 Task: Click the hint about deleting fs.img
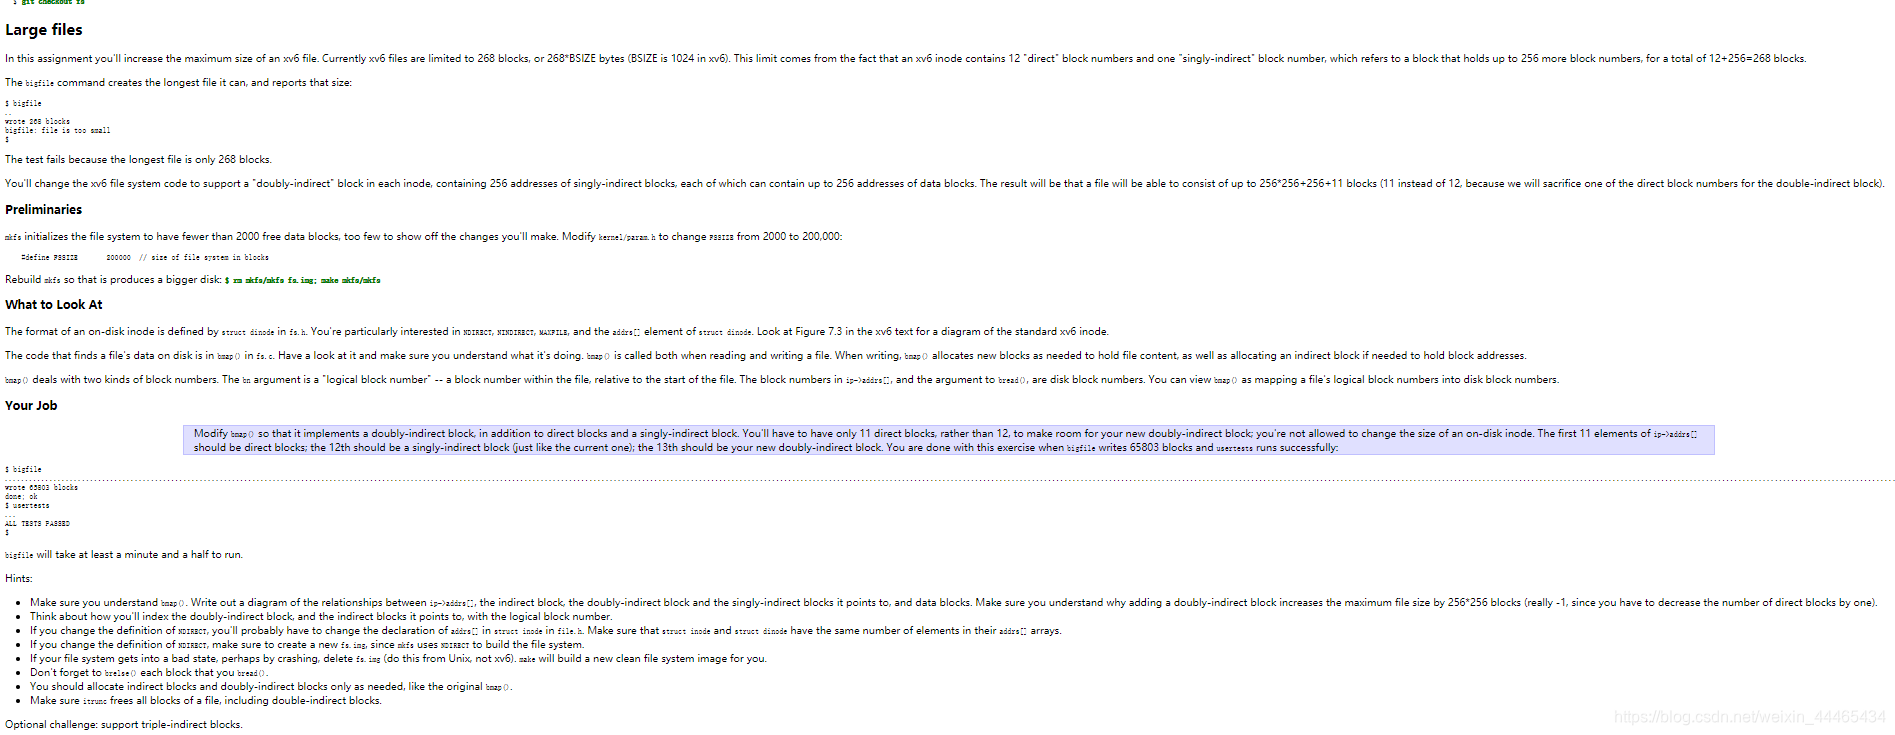pos(398,659)
